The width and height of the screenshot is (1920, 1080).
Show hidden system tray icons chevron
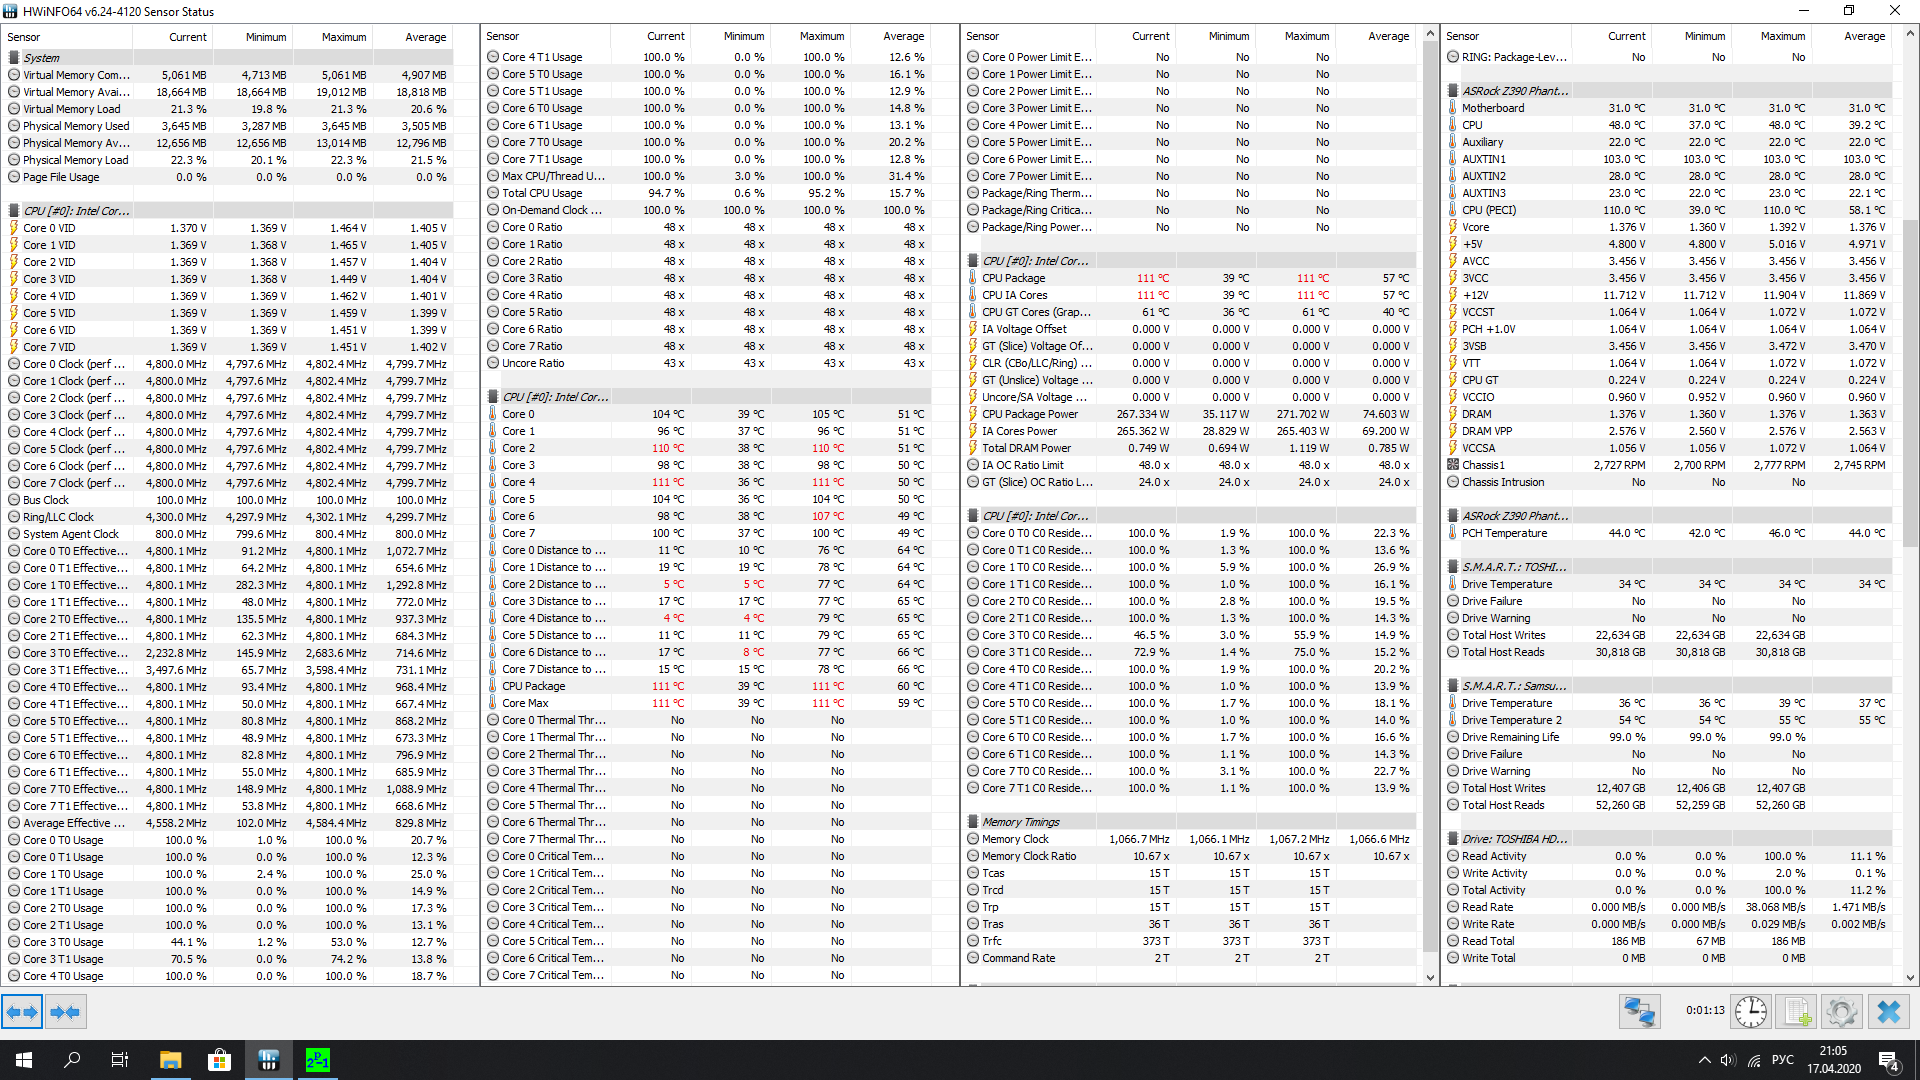[x=1704, y=1060]
